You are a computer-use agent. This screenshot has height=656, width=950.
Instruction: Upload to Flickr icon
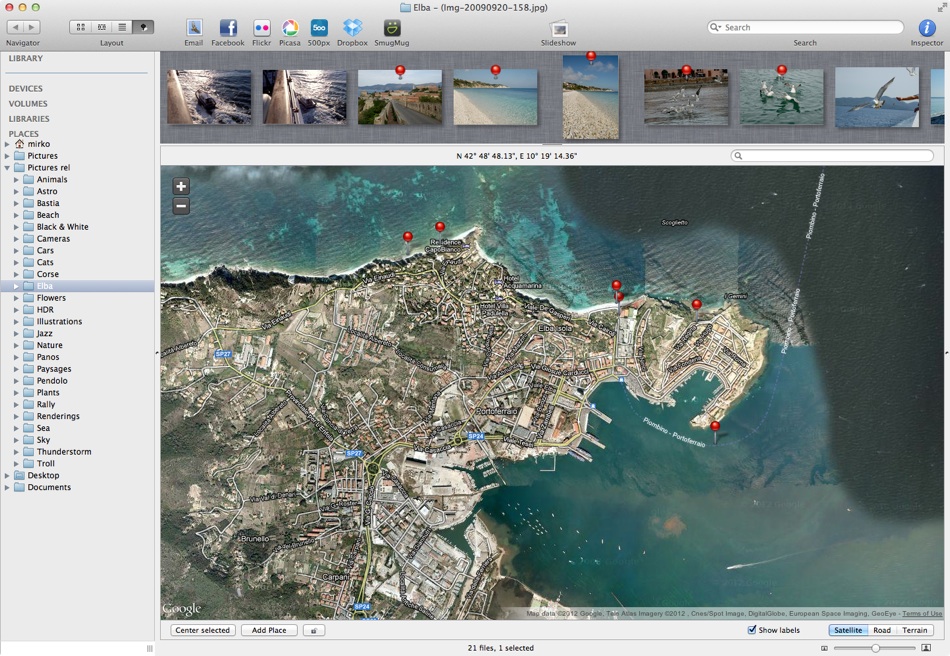[x=262, y=28]
